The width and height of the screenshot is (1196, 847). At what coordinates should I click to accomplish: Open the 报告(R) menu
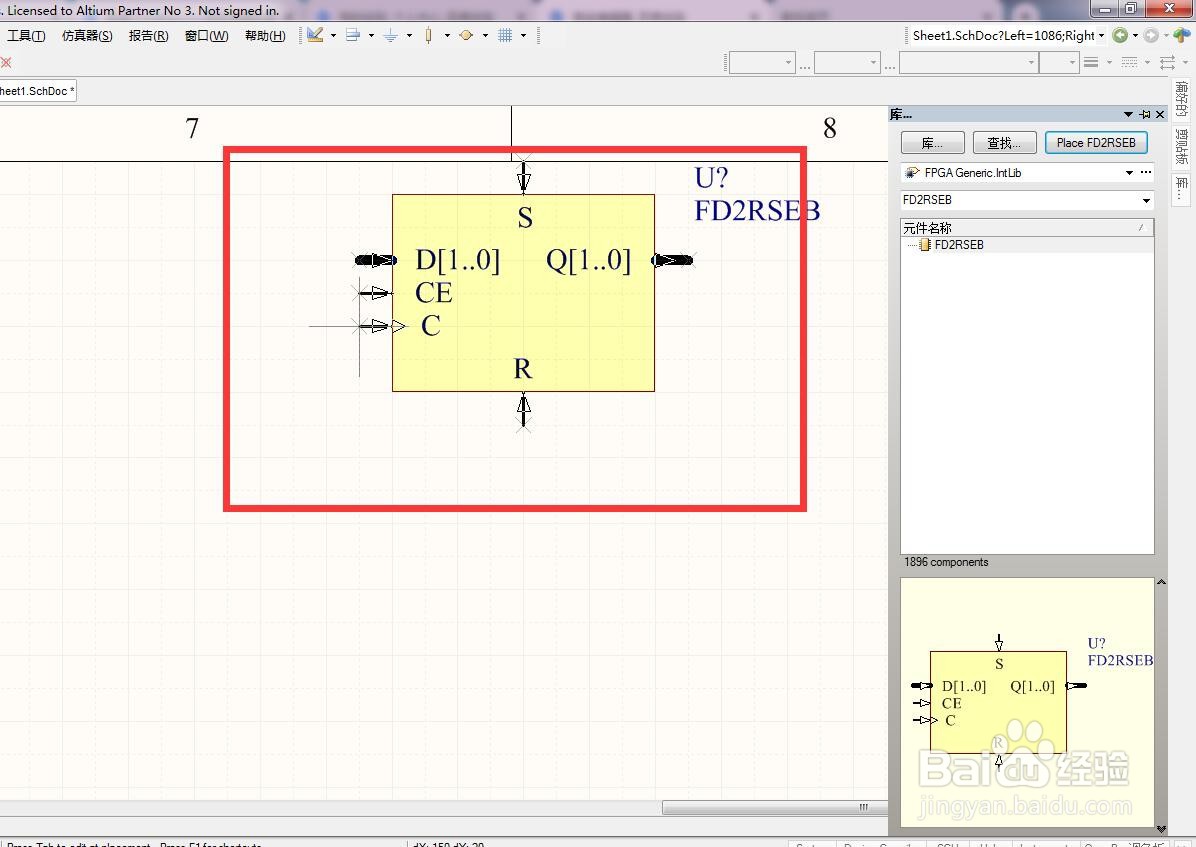click(149, 36)
